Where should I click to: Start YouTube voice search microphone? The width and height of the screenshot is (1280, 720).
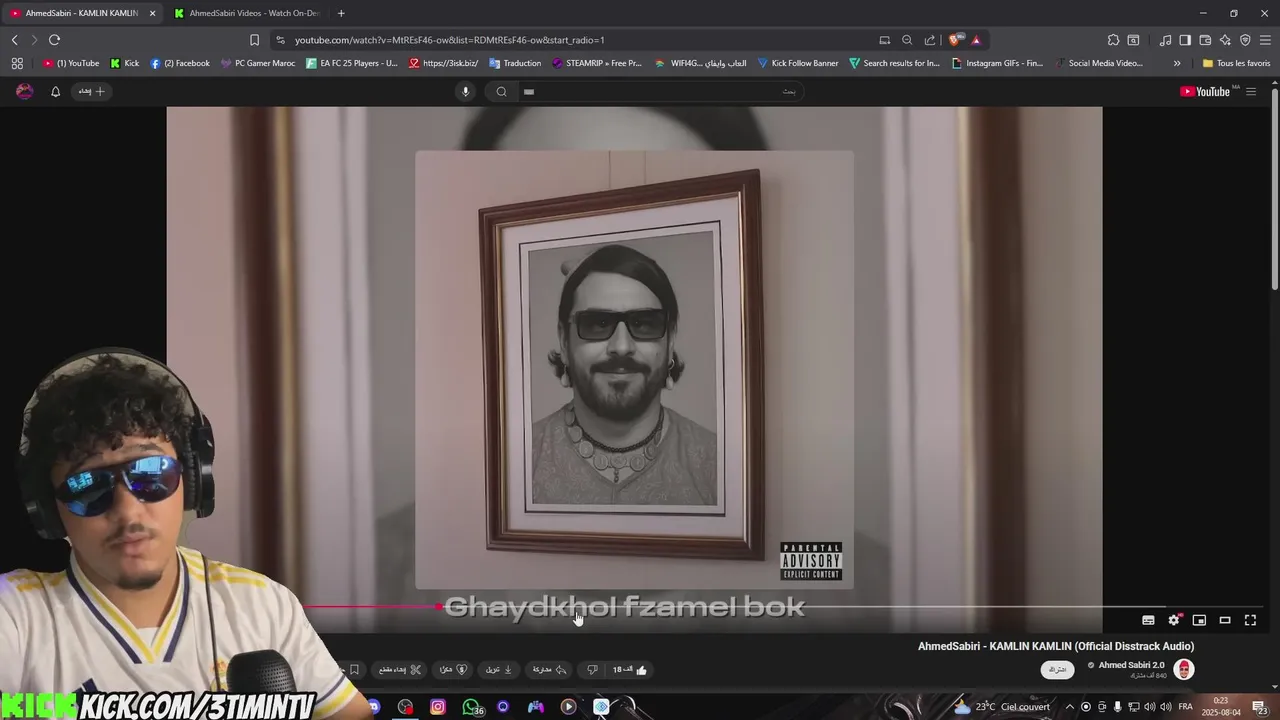(x=465, y=91)
